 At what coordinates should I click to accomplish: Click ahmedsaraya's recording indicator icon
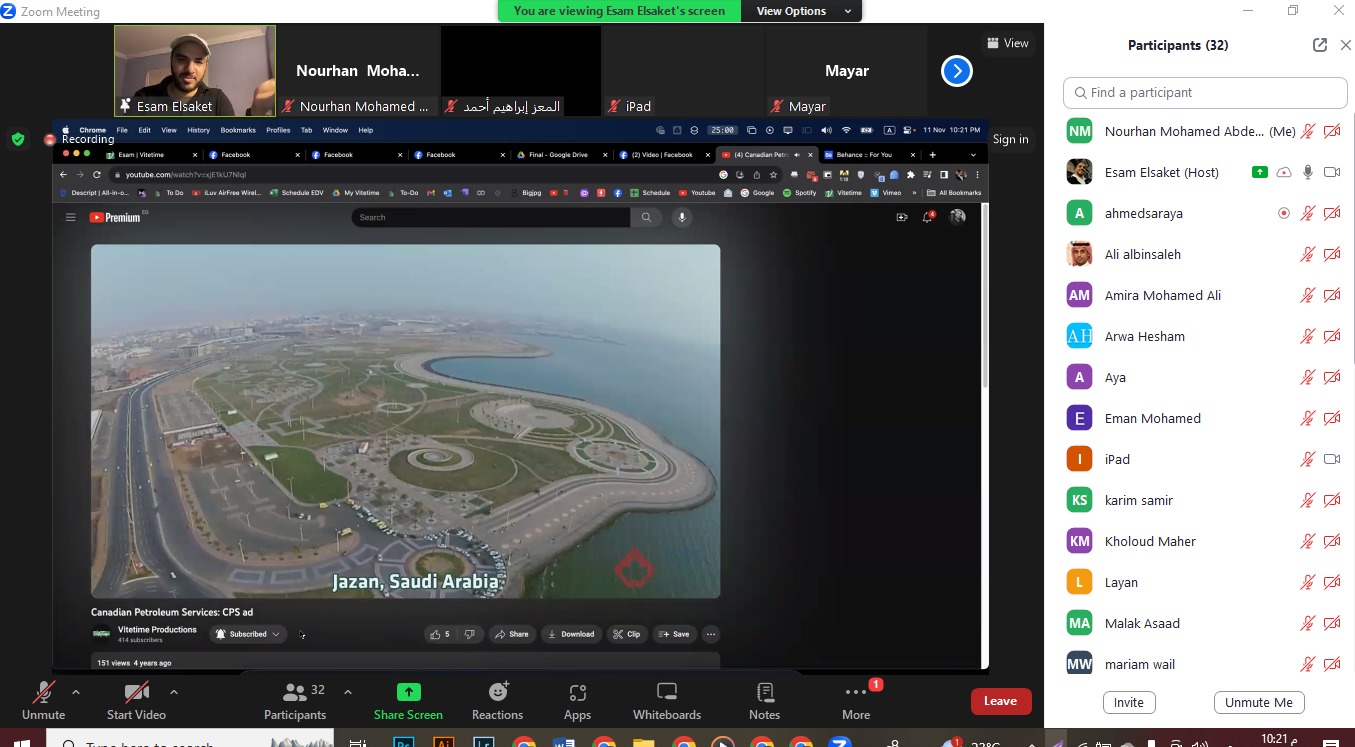1284,213
